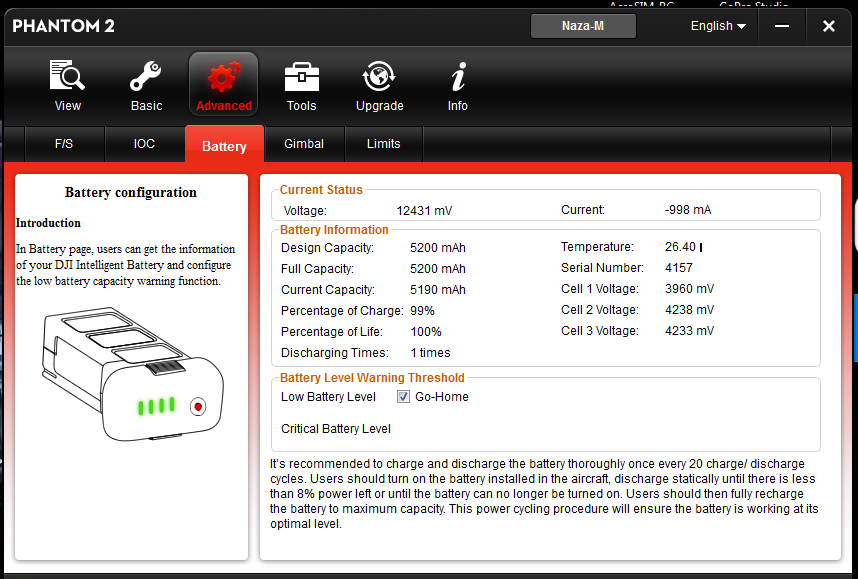Click the Battery Information section title
Viewport: 858px width, 579px height.
[334, 230]
